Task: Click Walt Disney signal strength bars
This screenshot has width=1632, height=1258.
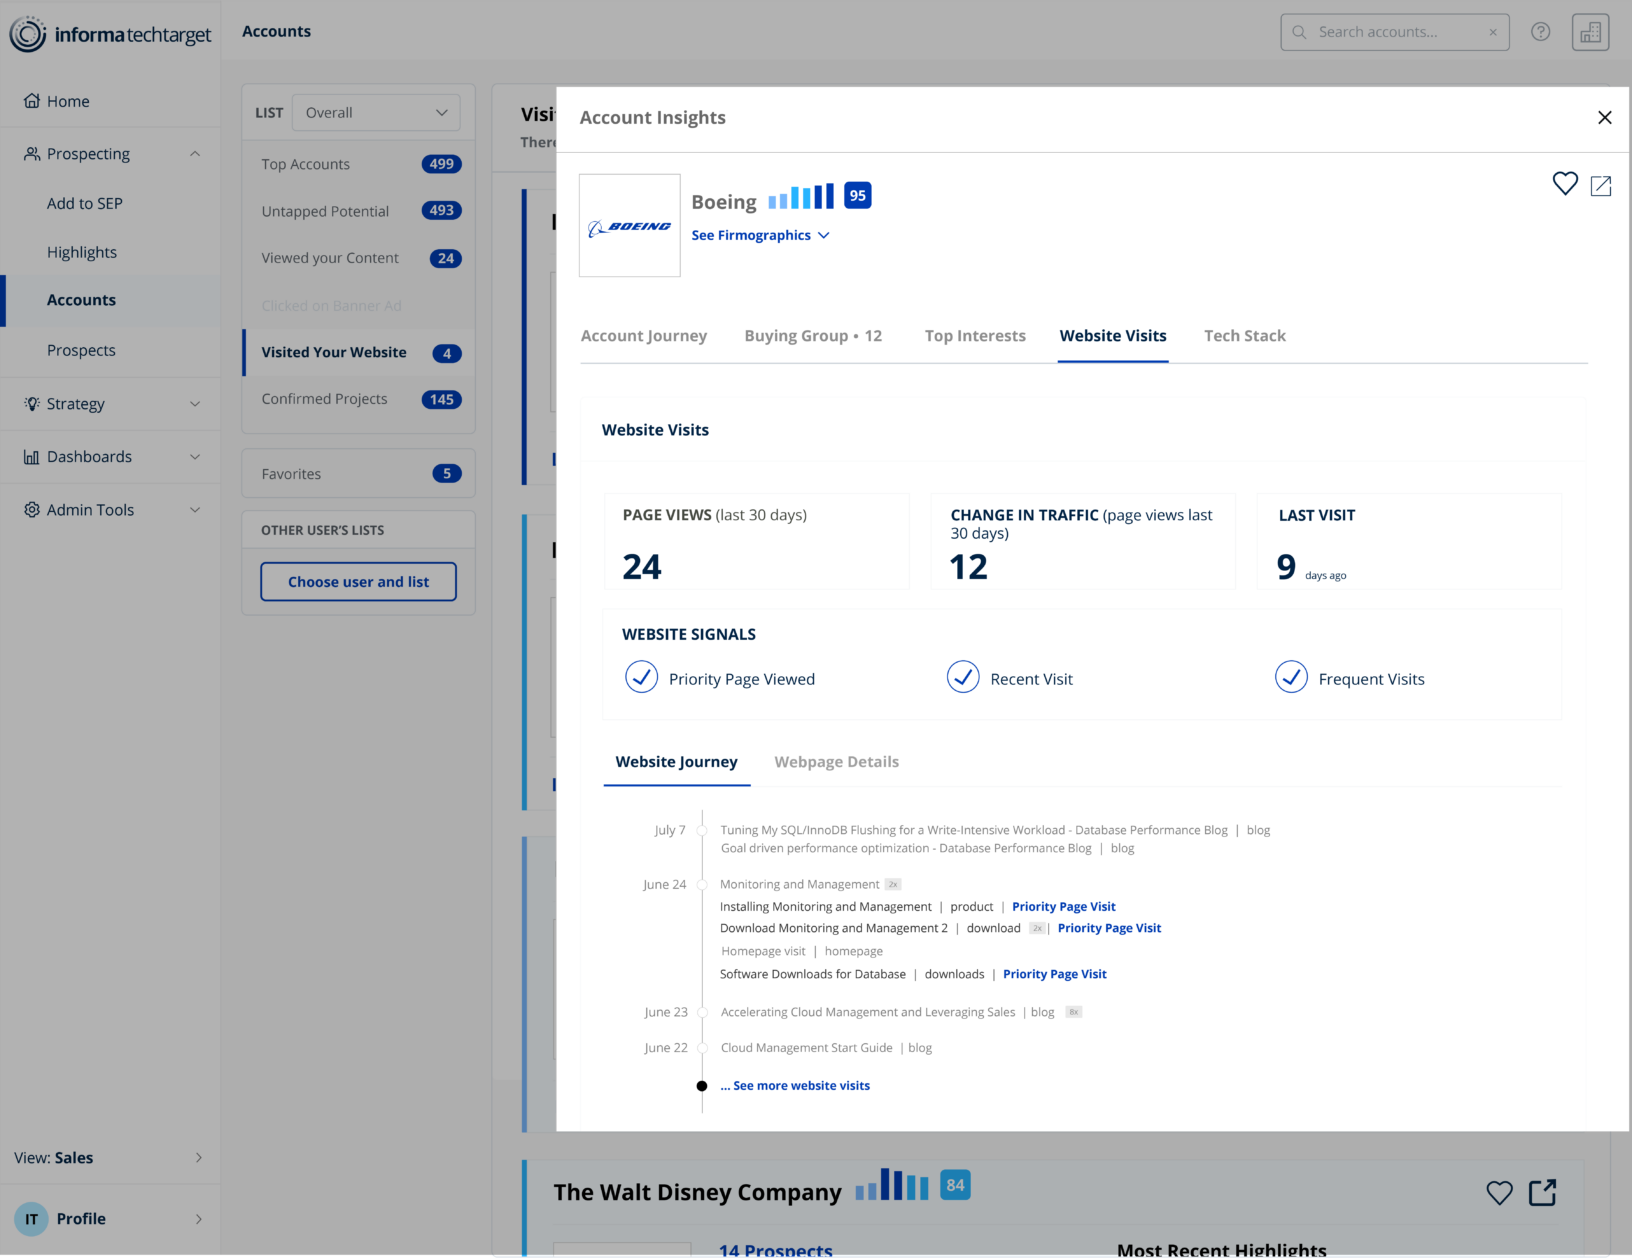Action: [x=892, y=1185]
